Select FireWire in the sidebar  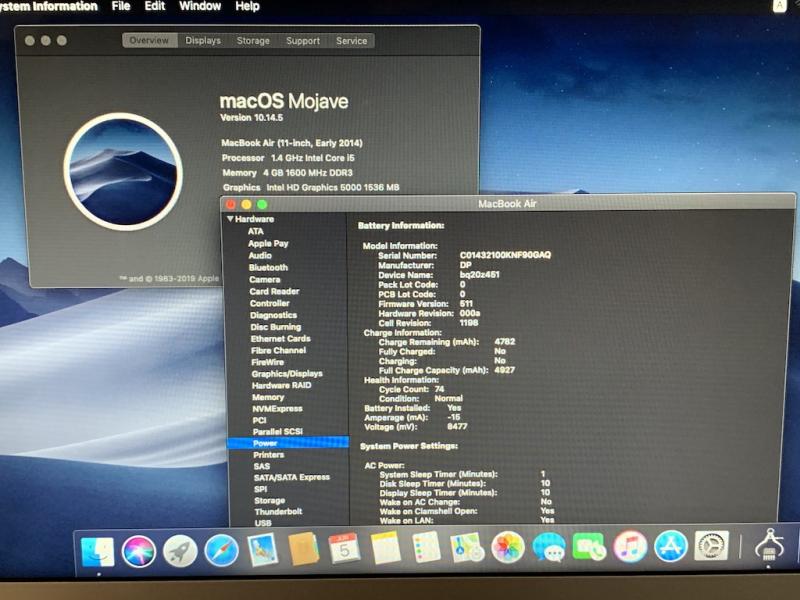(267, 362)
